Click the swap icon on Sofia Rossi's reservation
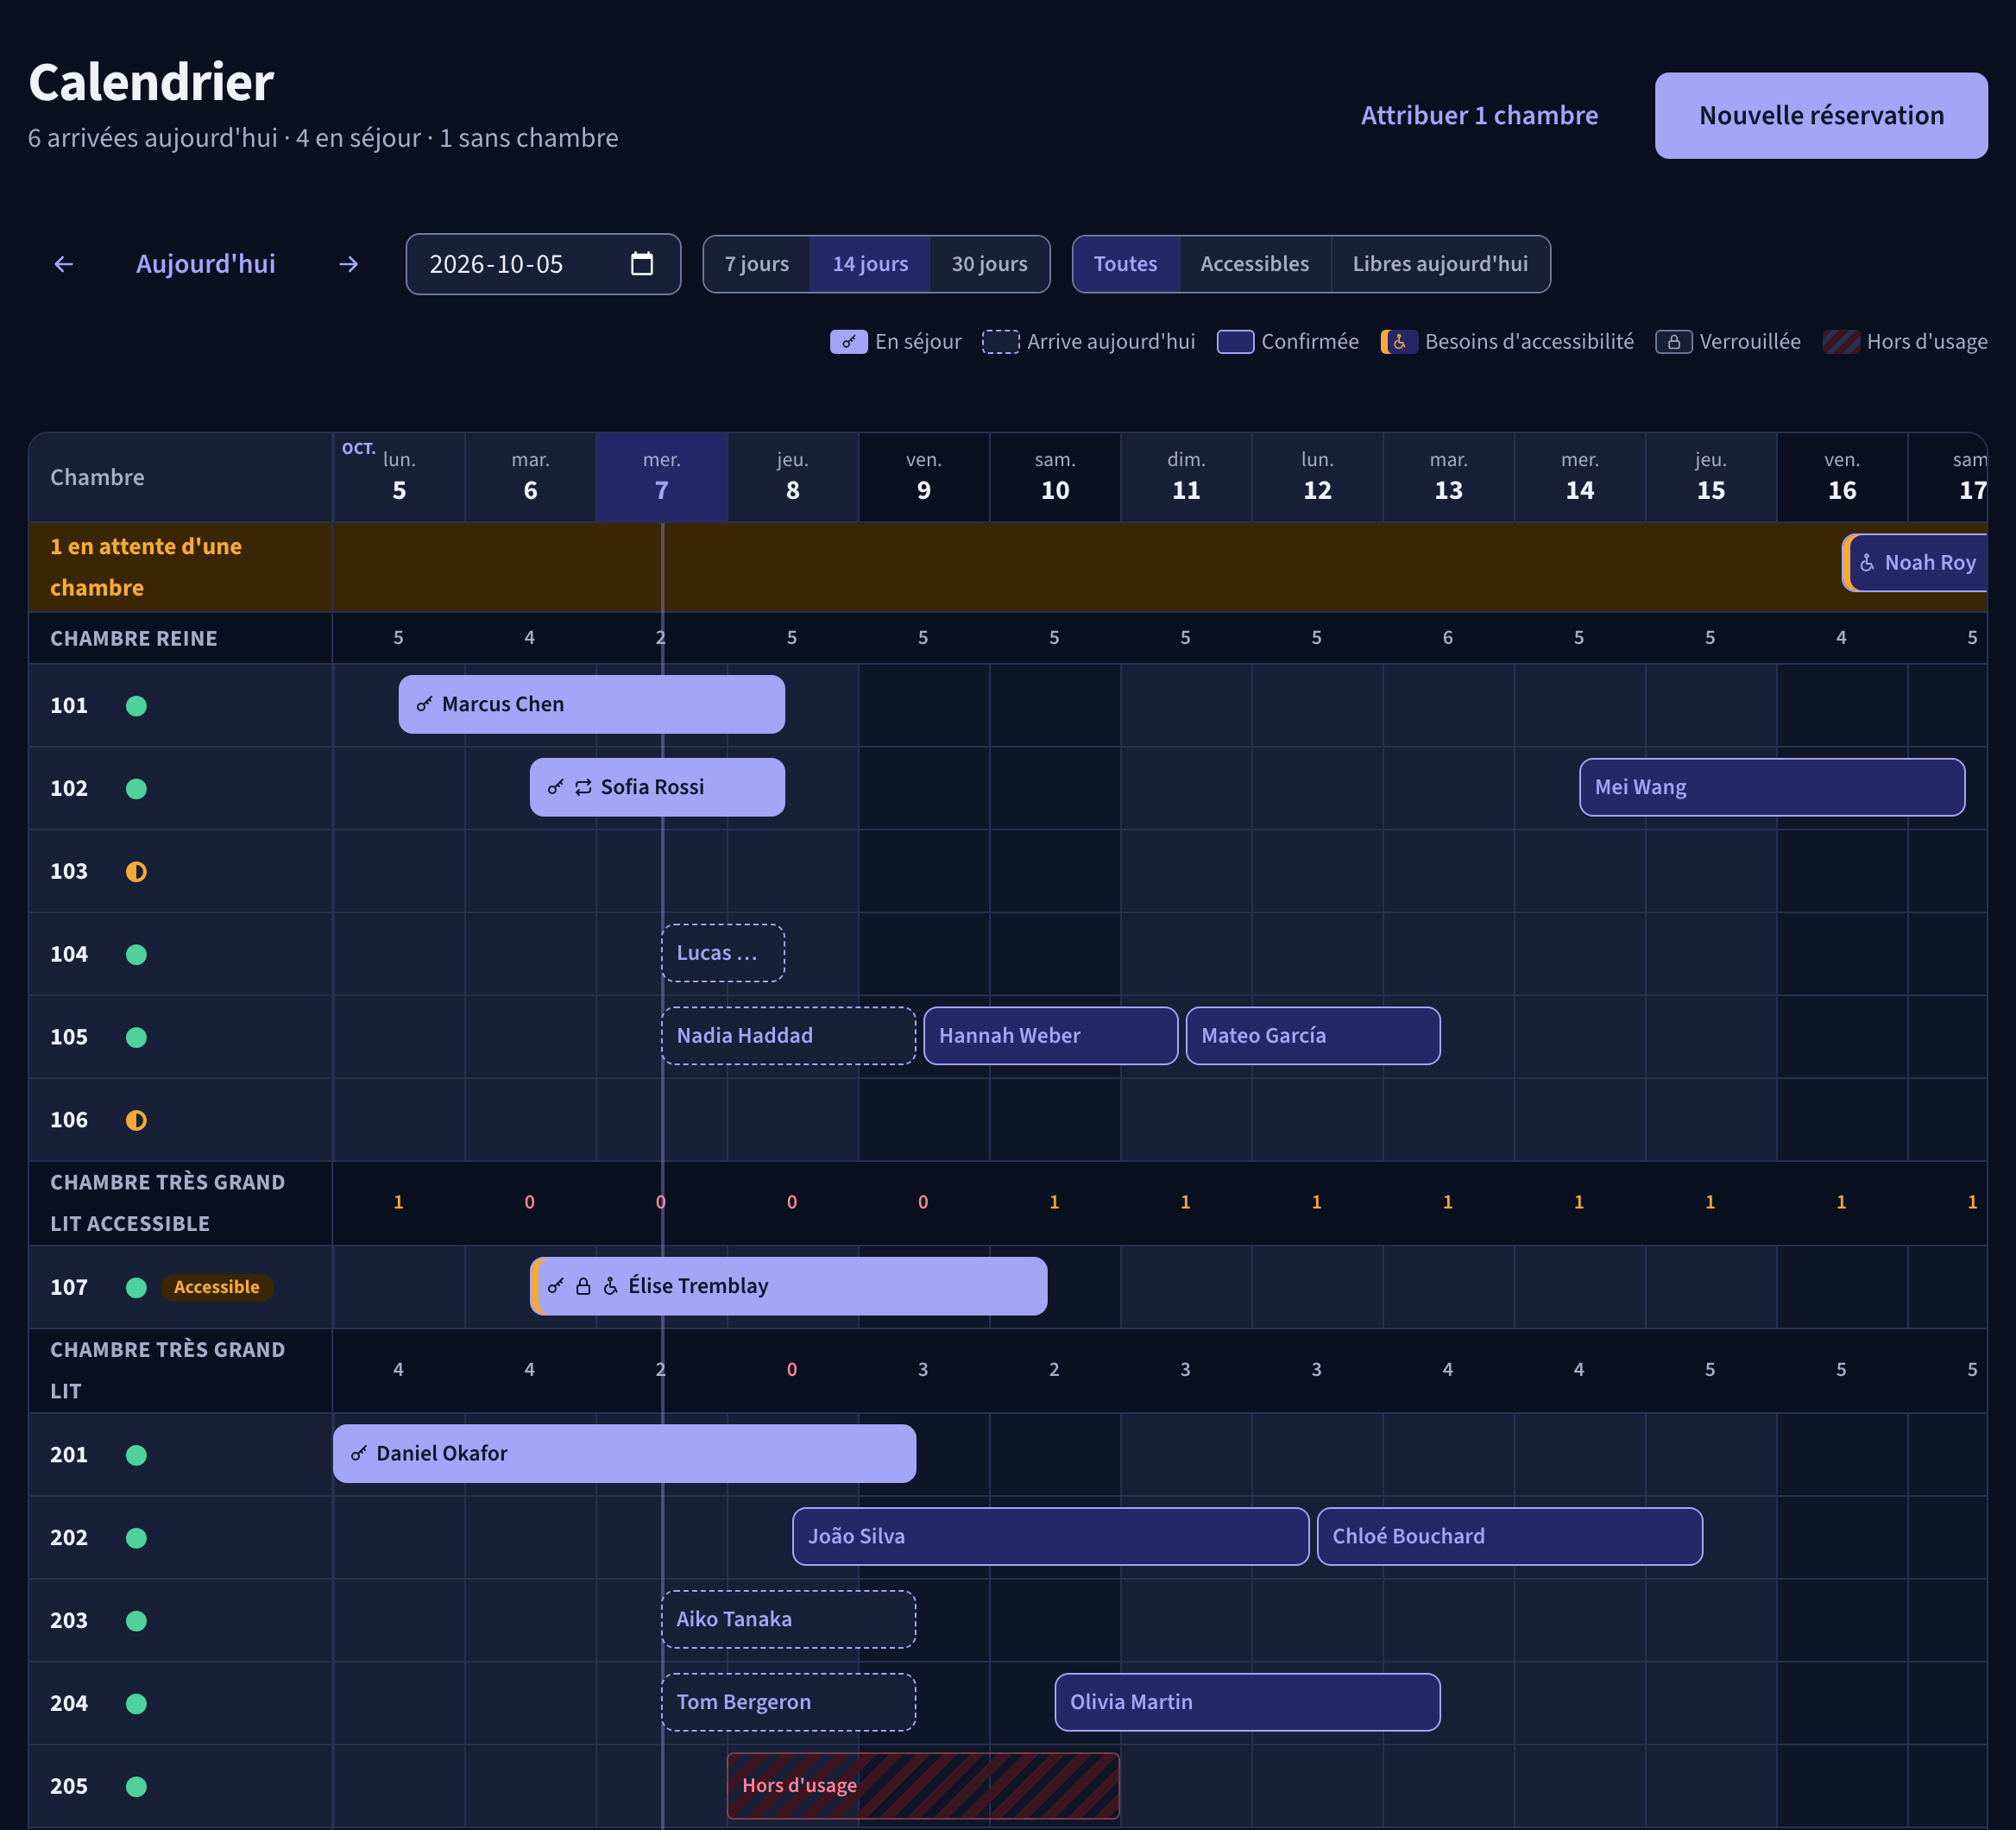Image resolution: width=2016 pixels, height=1830 pixels. (x=583, y=787)
